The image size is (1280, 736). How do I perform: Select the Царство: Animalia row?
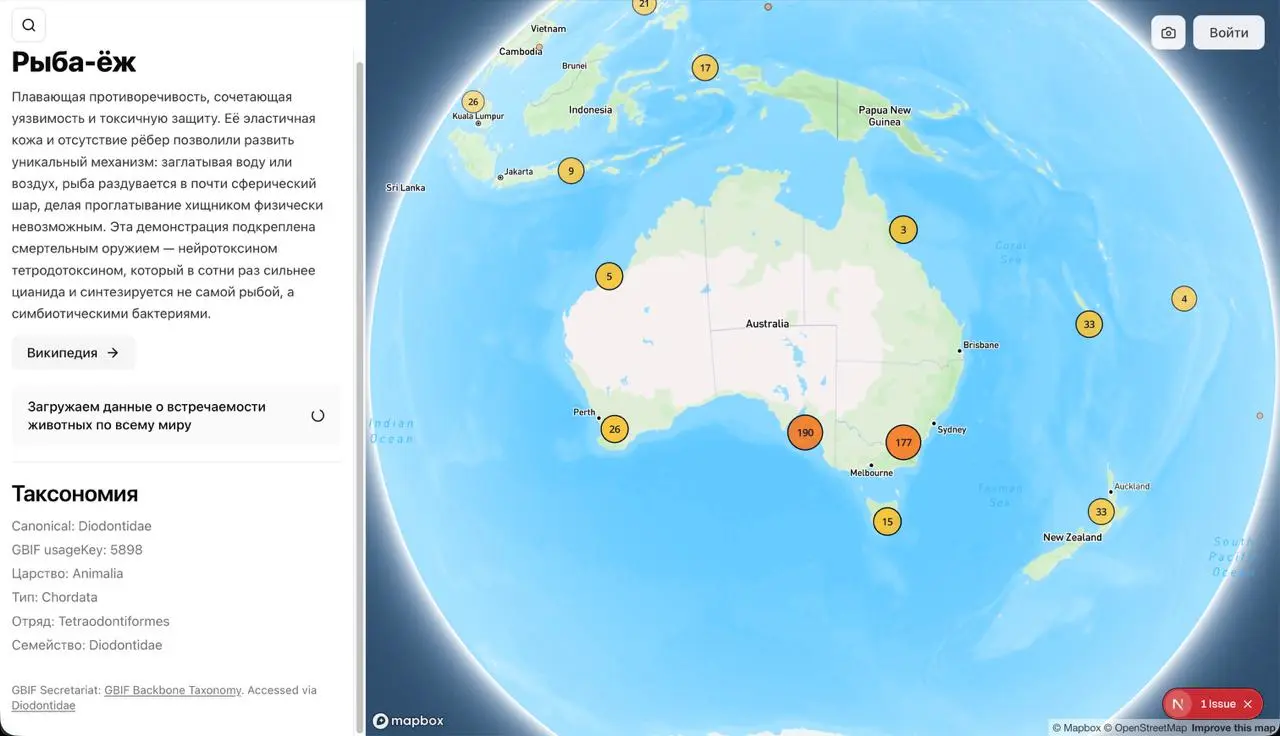point(68,574)
